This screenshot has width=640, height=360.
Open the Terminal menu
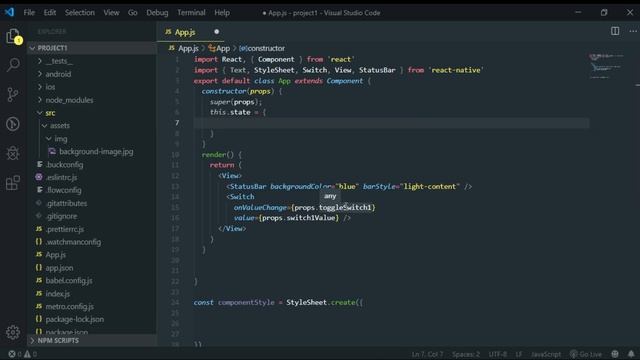point(191,13)
